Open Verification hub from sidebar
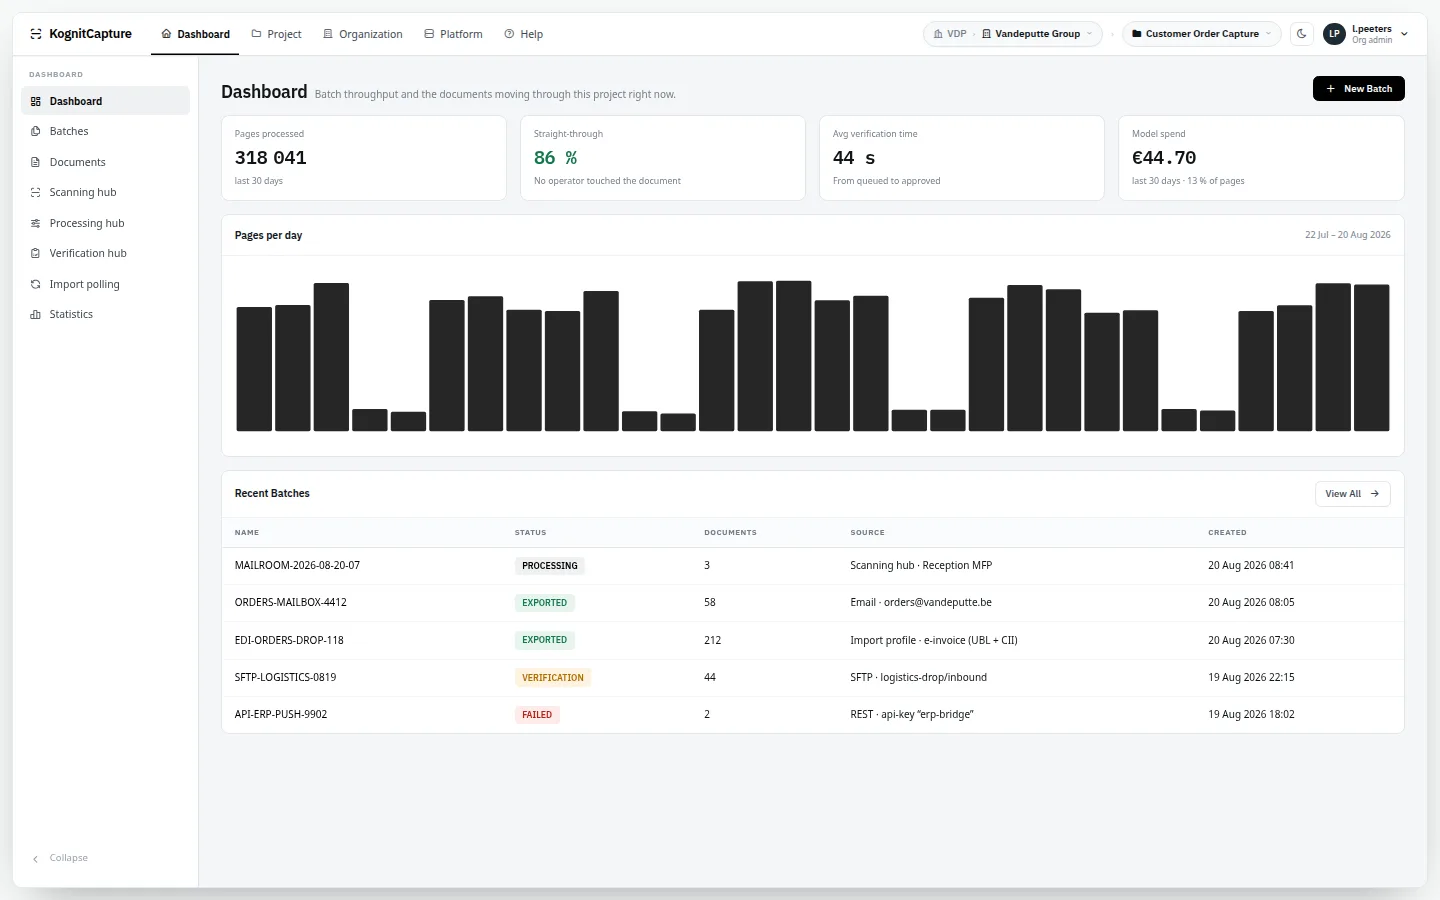 click(105, 253)
